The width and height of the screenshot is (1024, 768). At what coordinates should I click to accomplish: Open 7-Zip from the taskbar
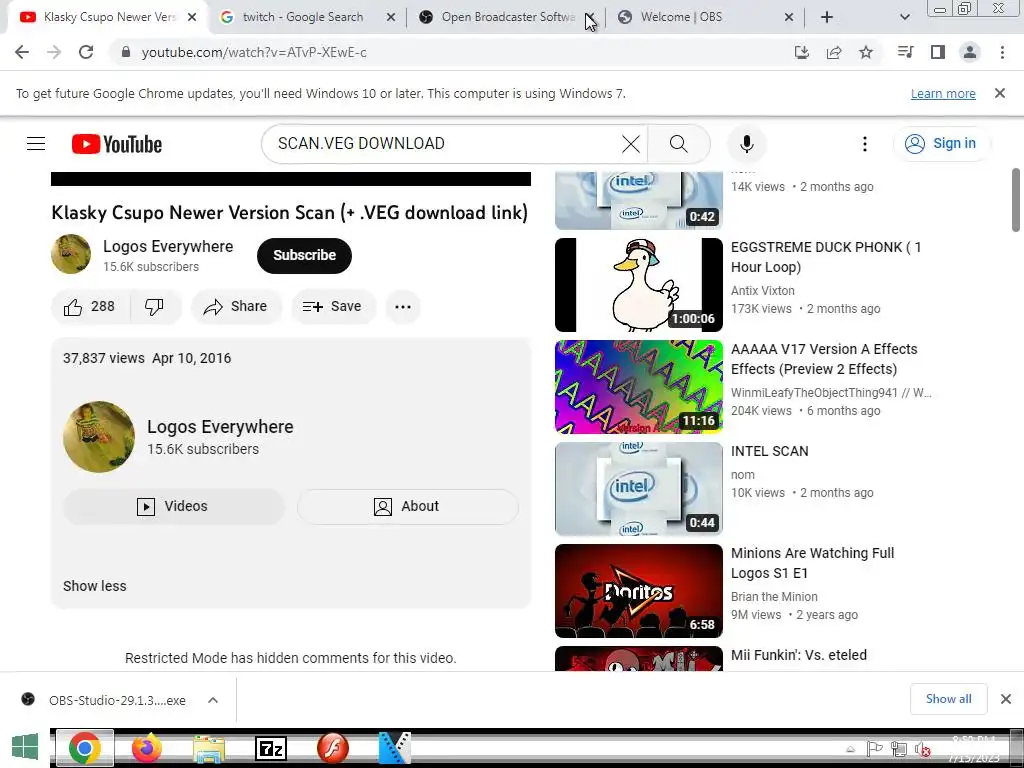[x=271, y=748]
